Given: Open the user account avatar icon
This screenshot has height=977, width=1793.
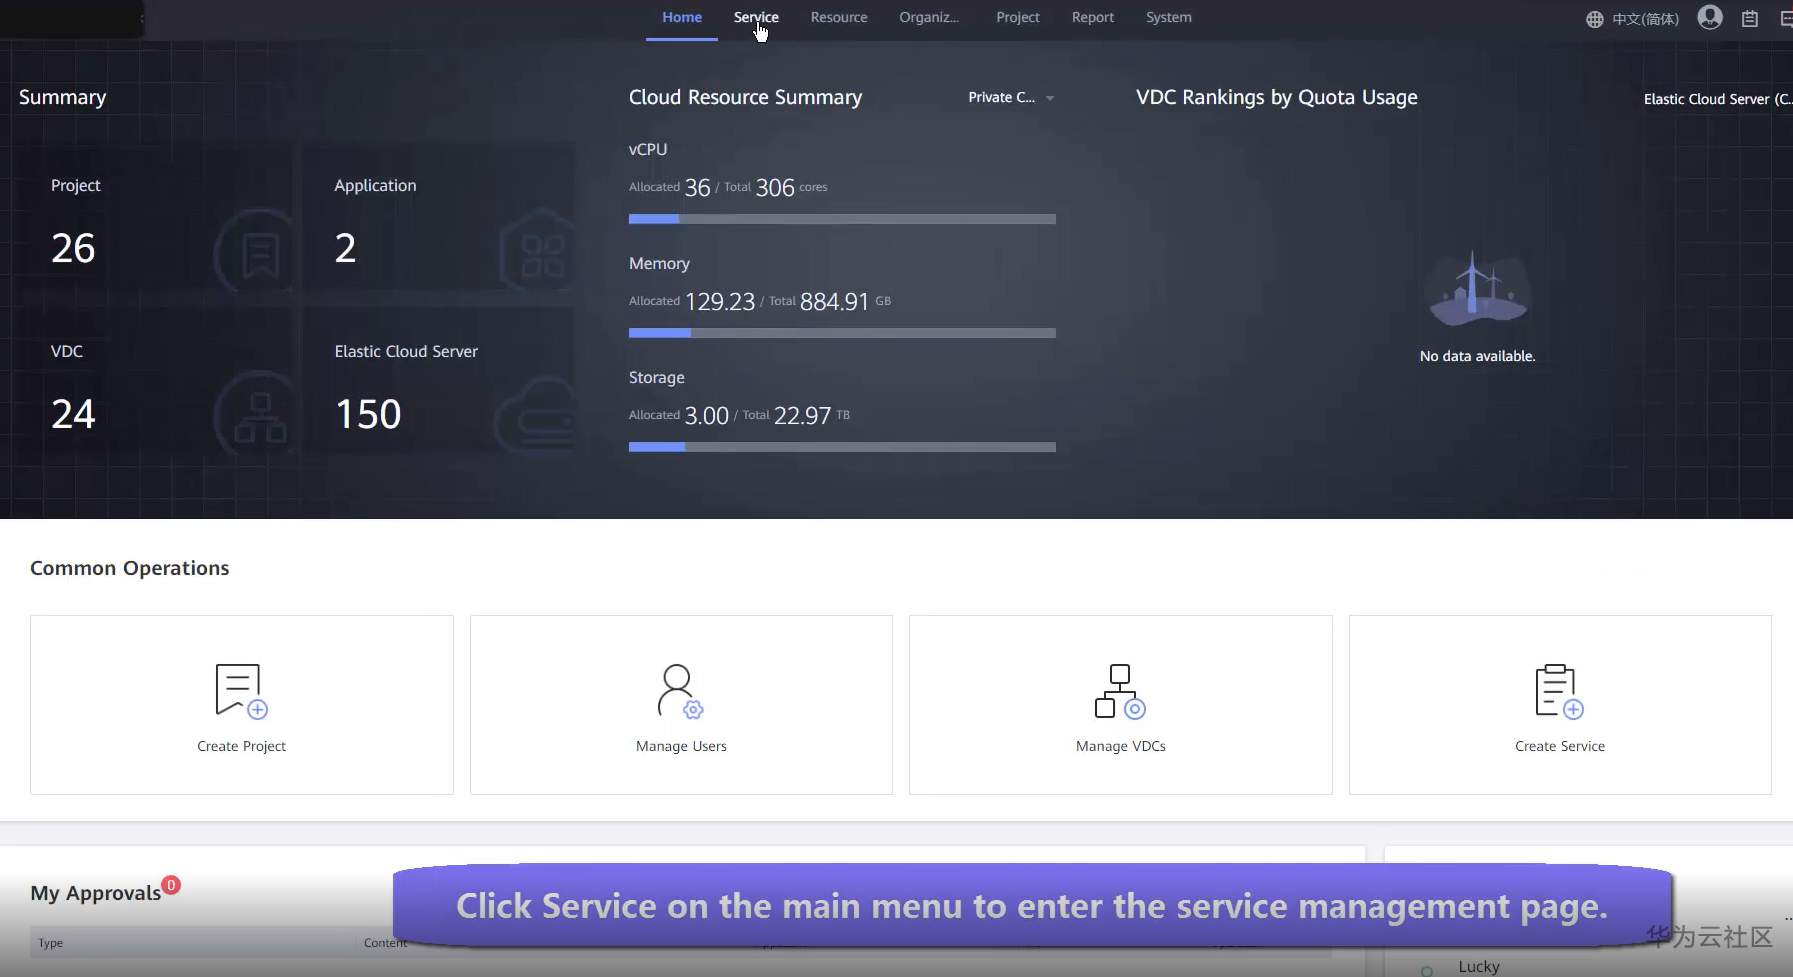Looking at the screenshot, I should pos(1710,17).
